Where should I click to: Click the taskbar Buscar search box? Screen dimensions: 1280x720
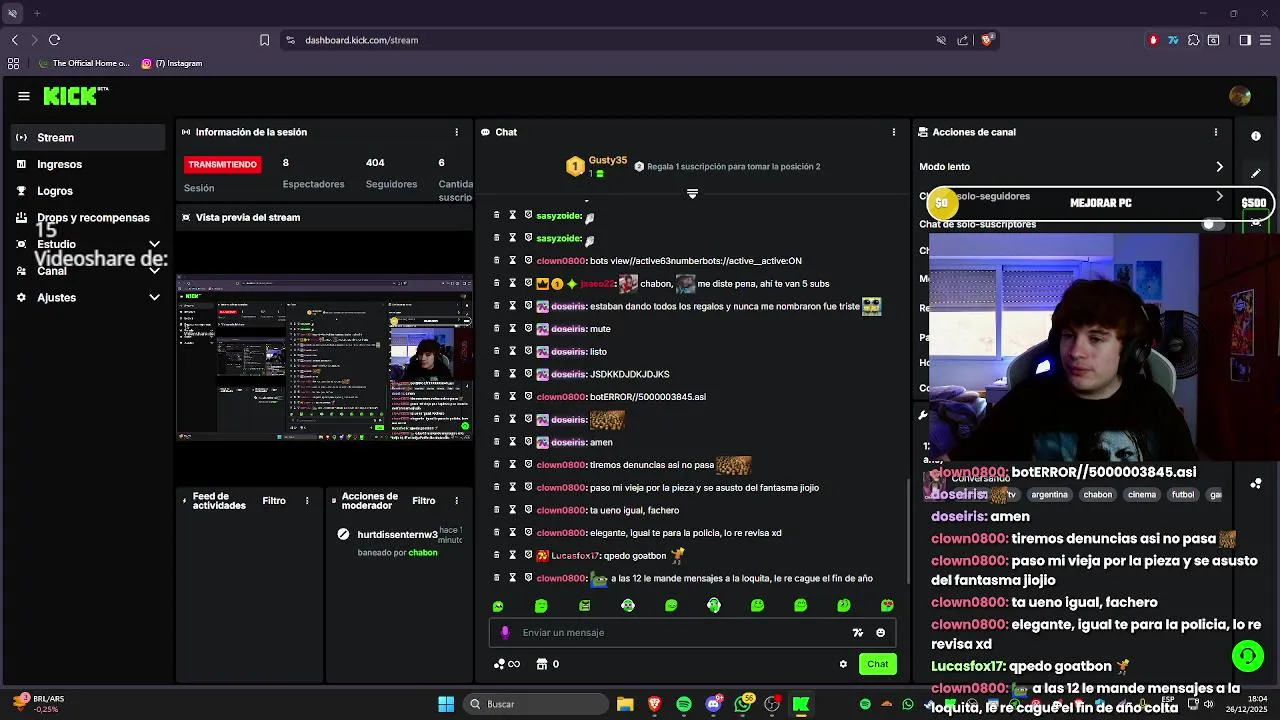(x=534, y=704)
